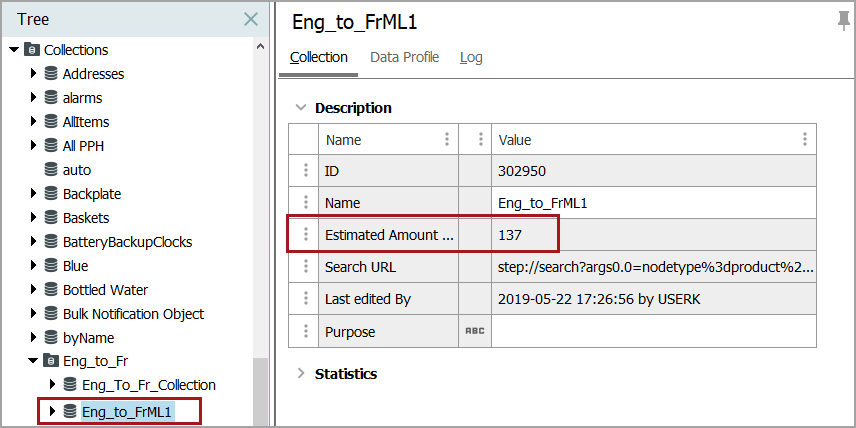This screenshot has height=428, width=856.
Task: Click the Name column options menu icon
Action: tap(446, 140)
